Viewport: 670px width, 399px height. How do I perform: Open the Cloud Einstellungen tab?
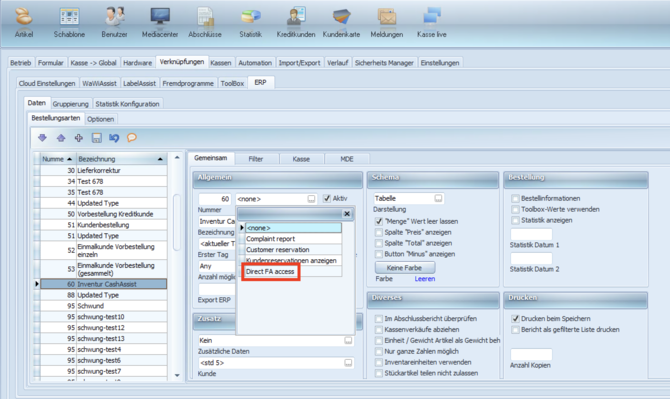[47, 83]
